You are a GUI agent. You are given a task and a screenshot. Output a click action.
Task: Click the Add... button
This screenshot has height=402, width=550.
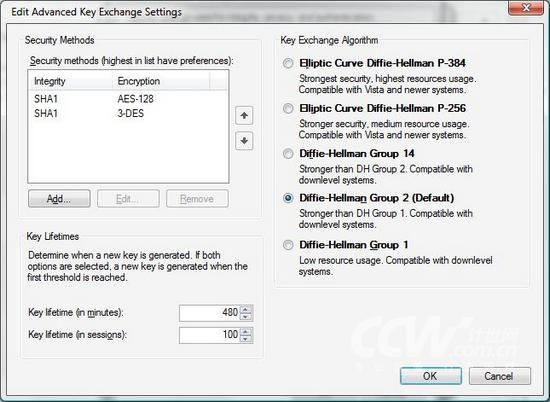[x=59, y=199]
